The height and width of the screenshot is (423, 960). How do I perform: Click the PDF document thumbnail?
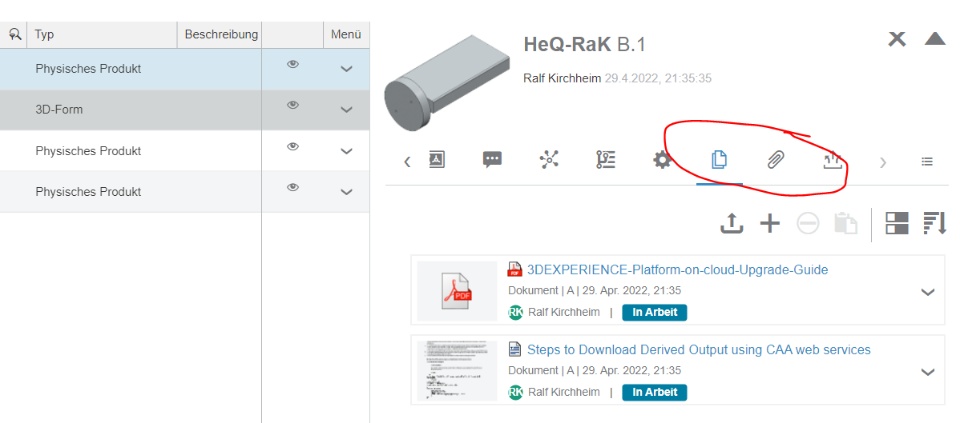click(457, 291)
